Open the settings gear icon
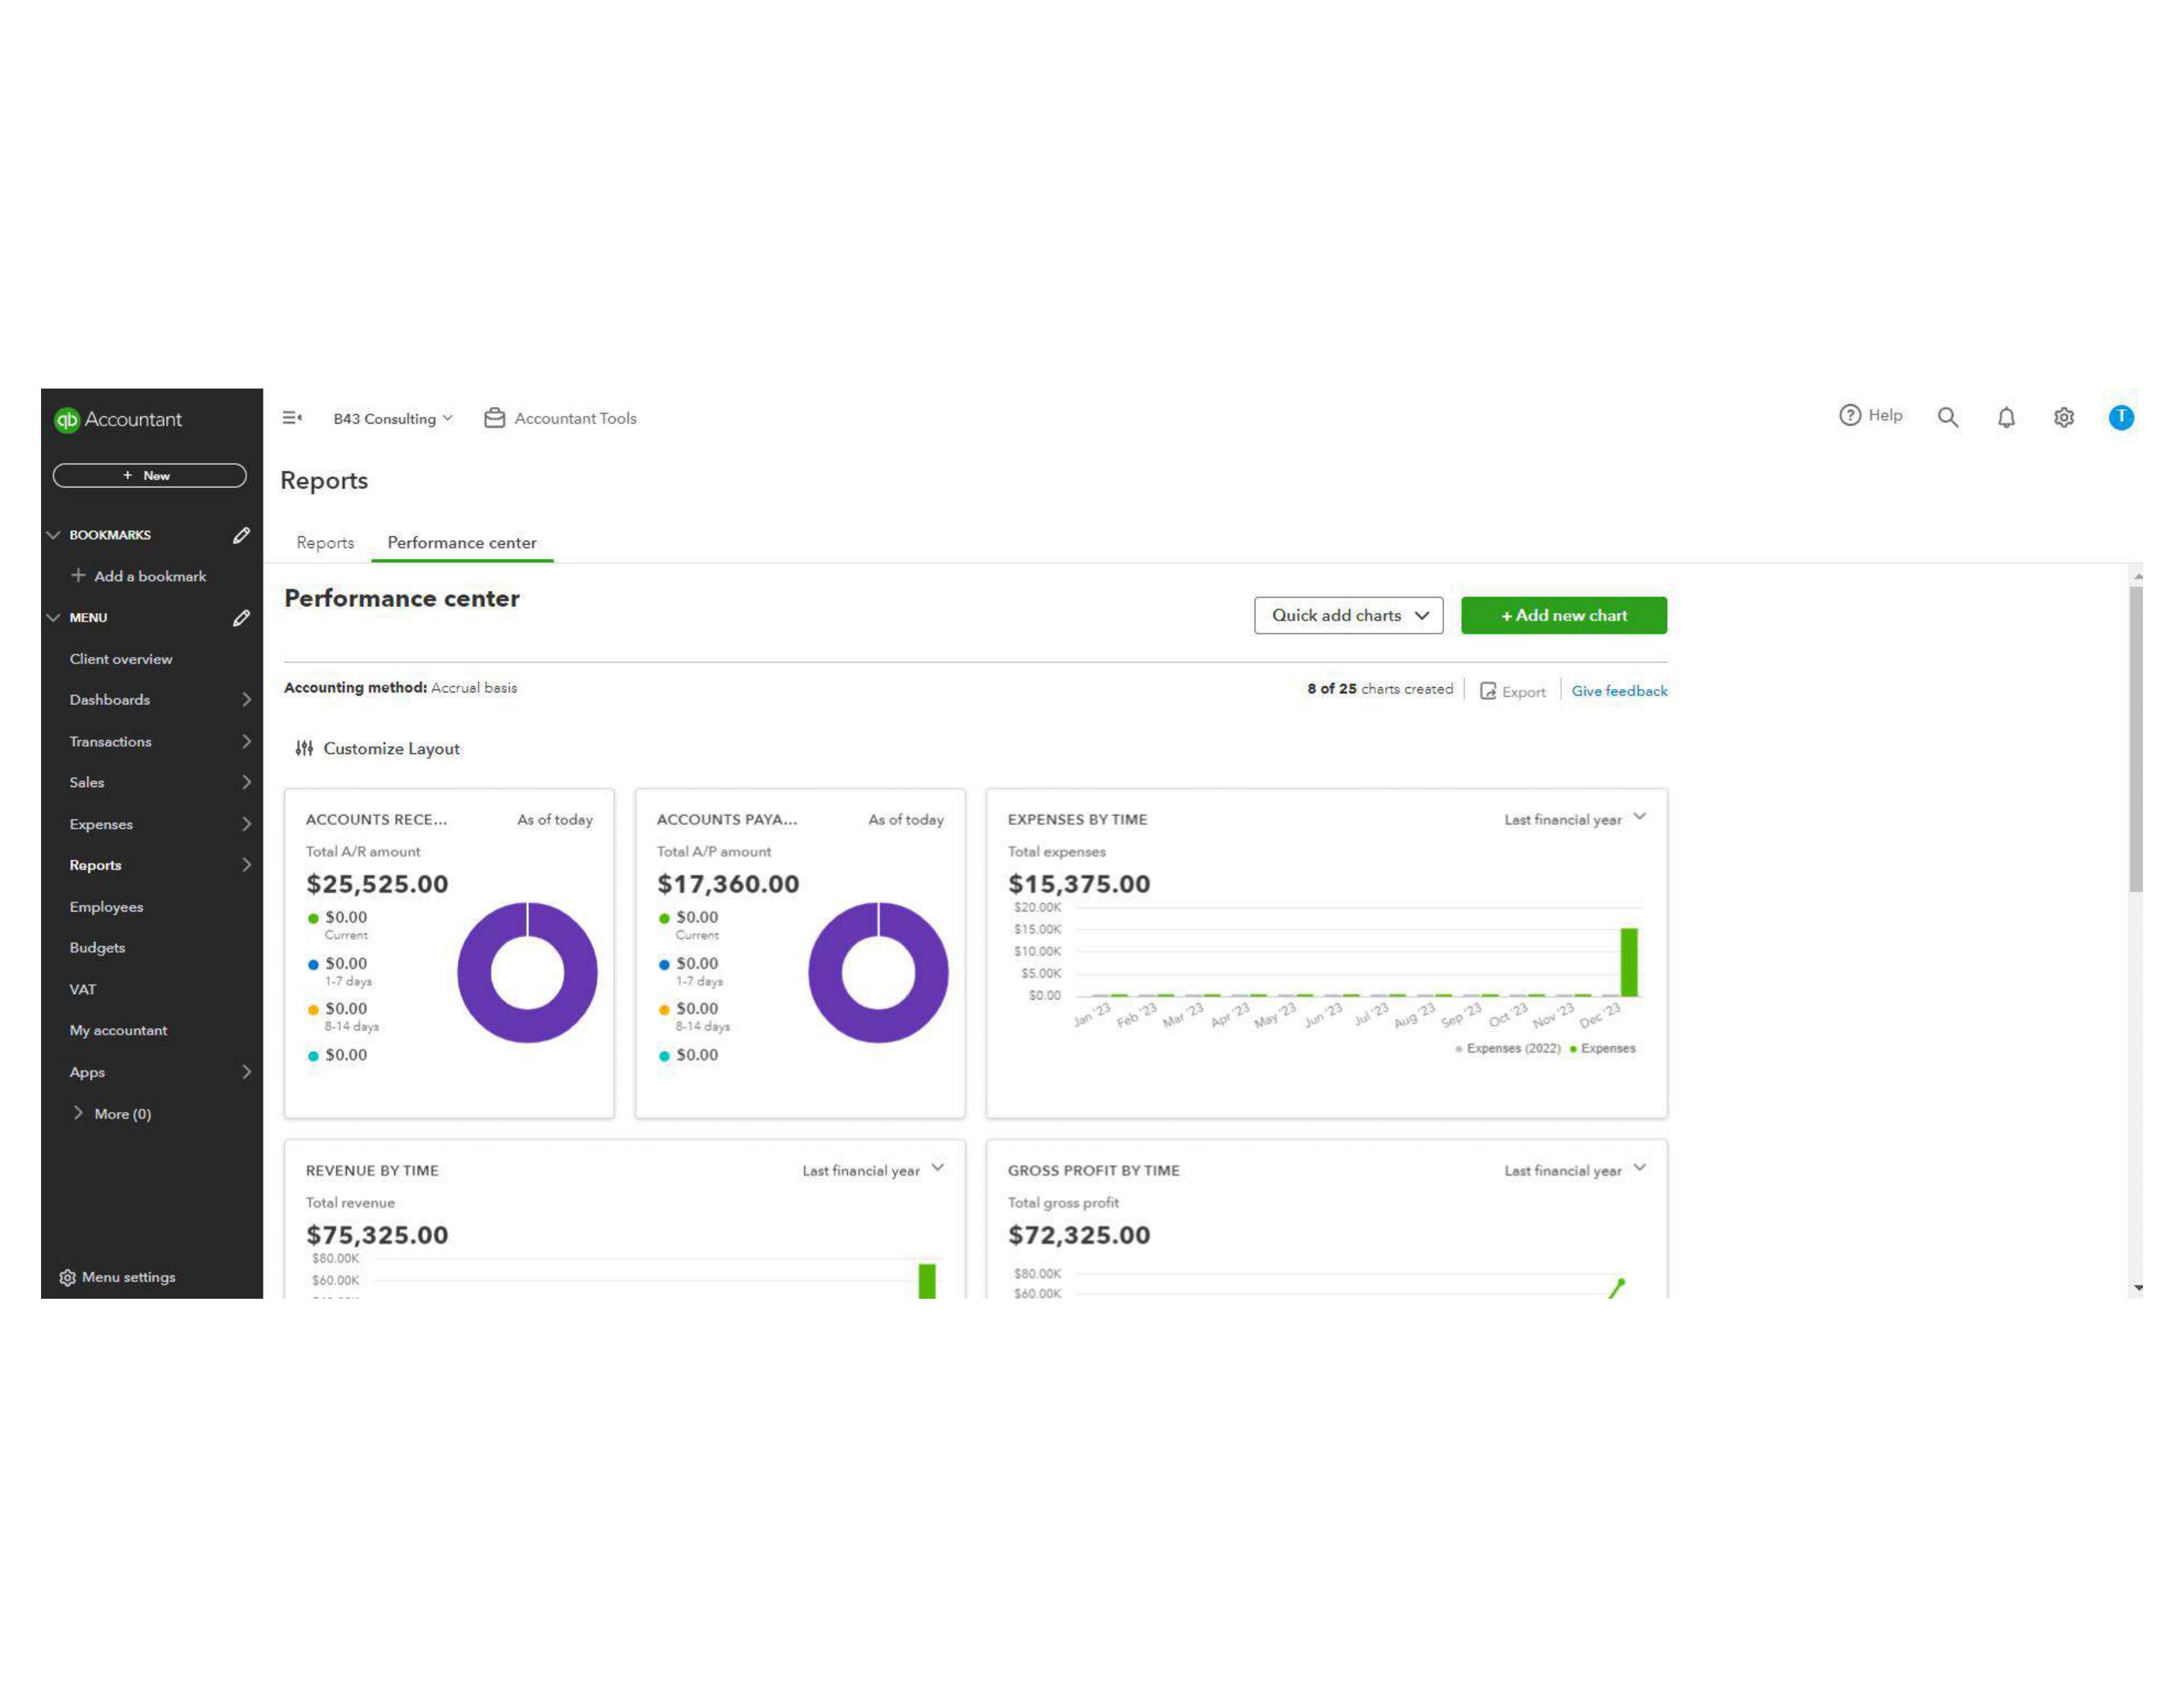Viewport: 2184px width, 1688px height. click(x=2063, y=418)
